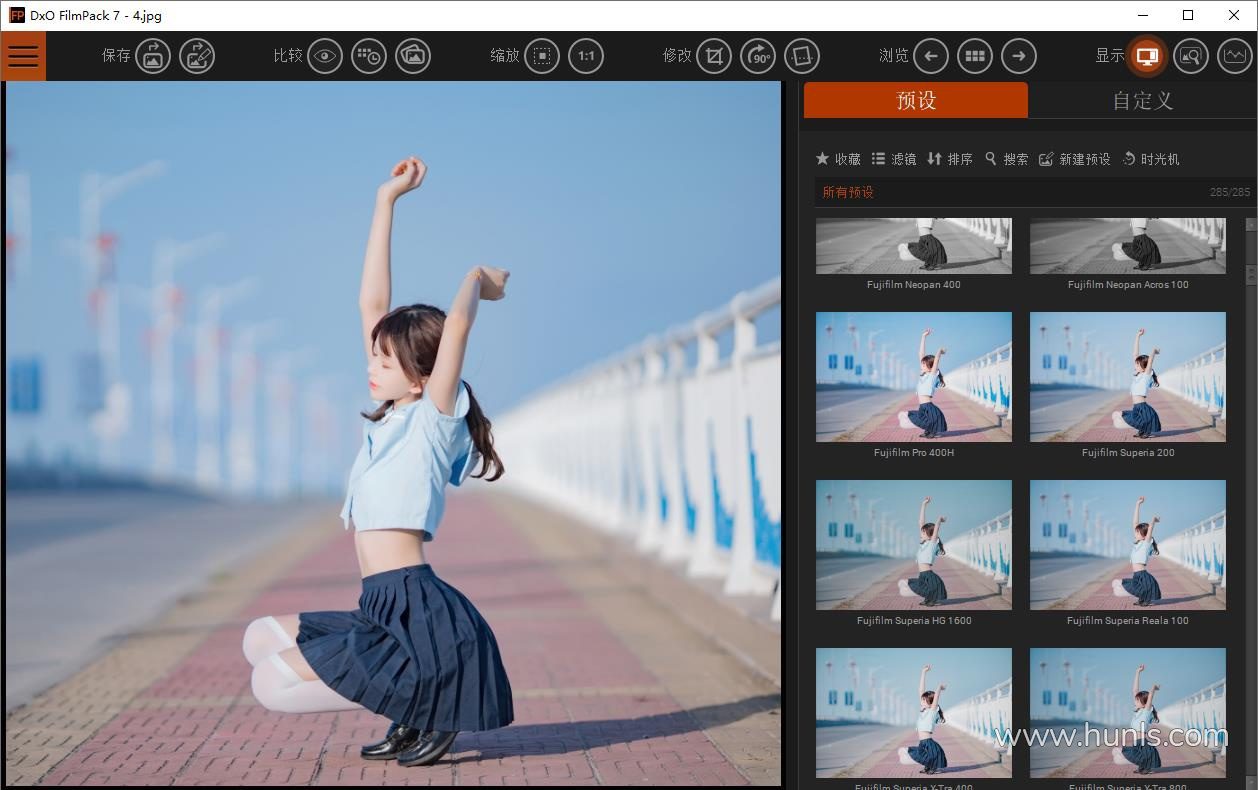Open the 排序 sort options
This screenshot has width=1258, height=790.
[x=950, y=159]
